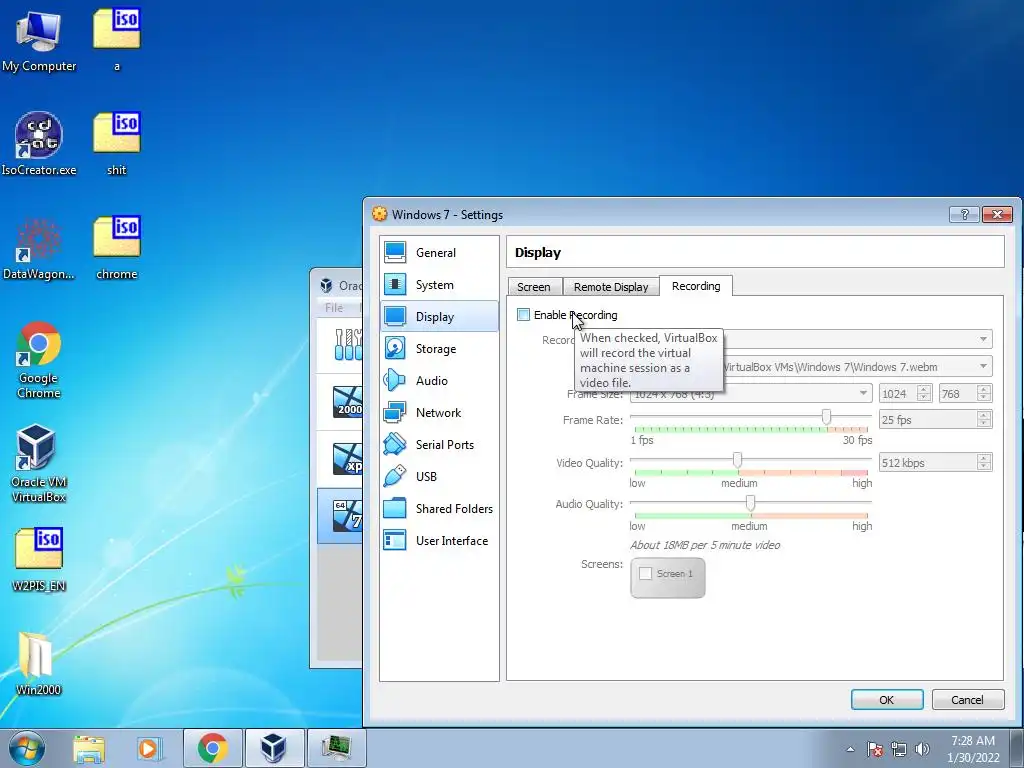The height and width of the screenshot is (768, 1024).
Task: Select the Oracle VM VirtualBox desktop shortcut
Action: (39, 463)
